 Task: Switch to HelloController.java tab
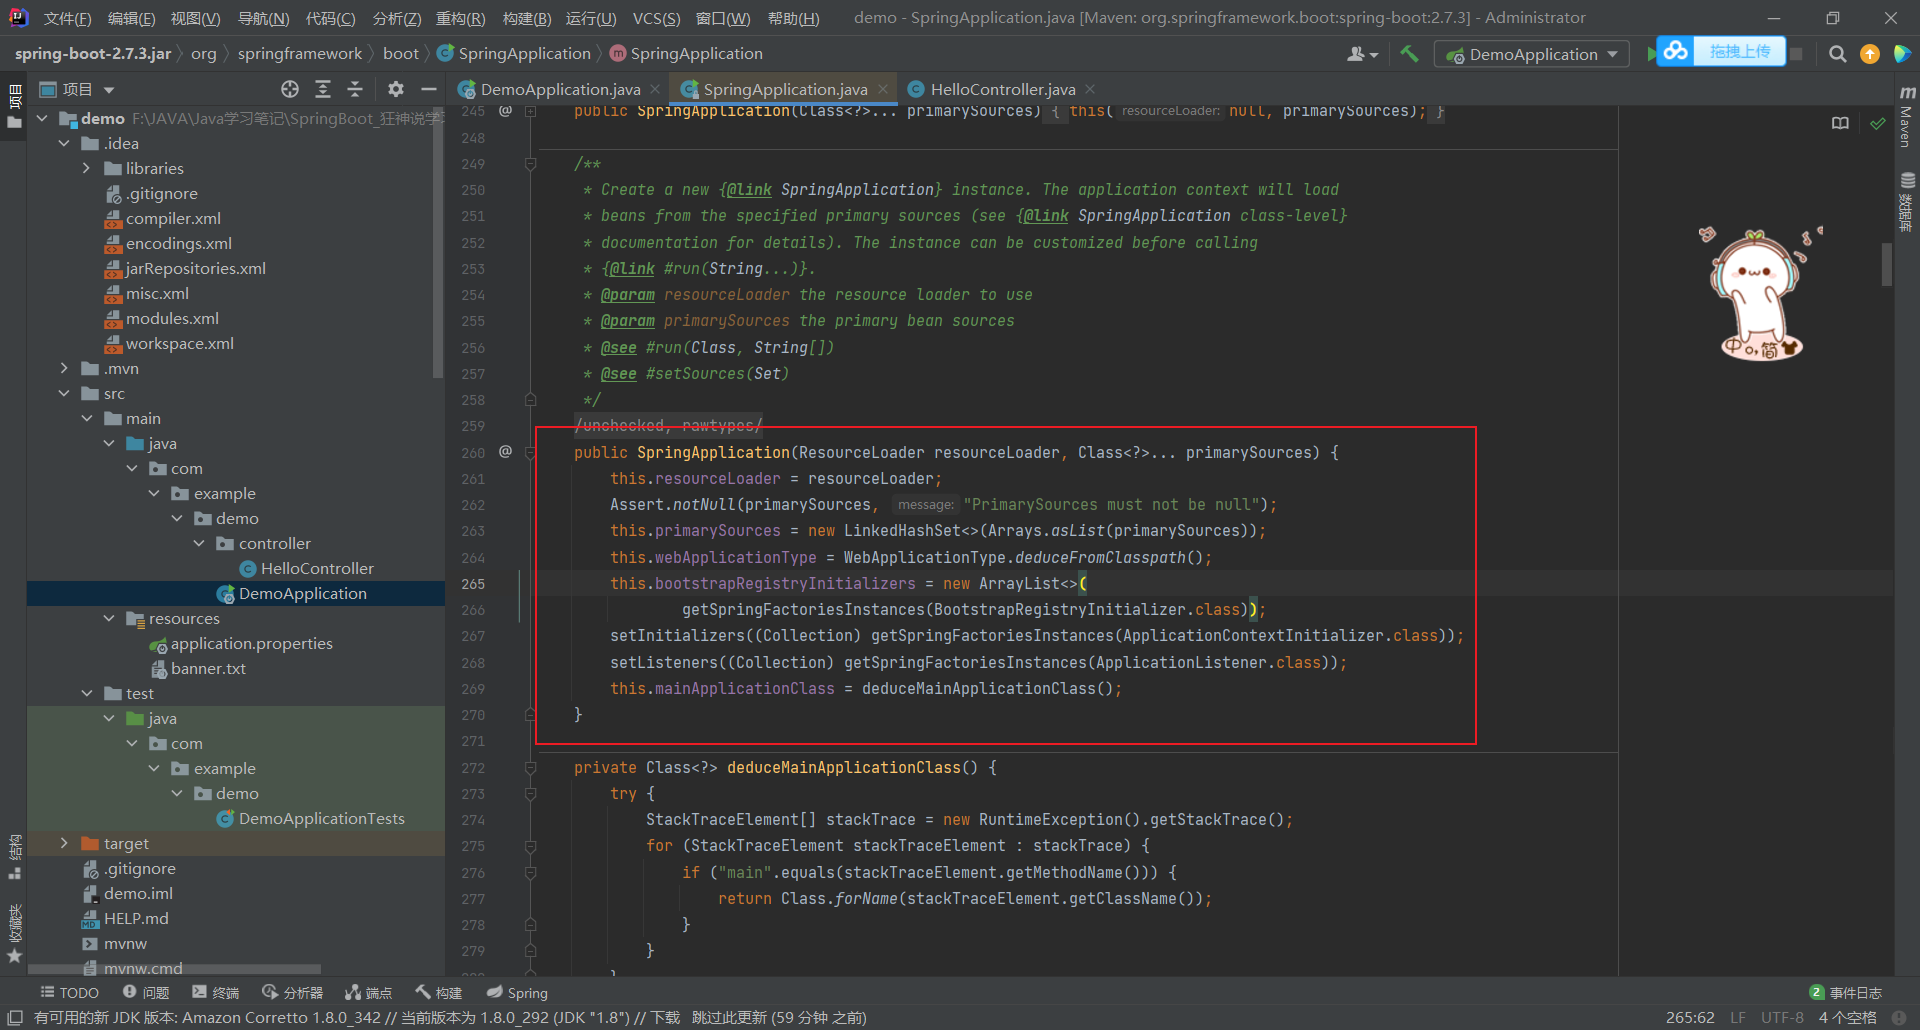pyautogui.click(x=1002, y=89)
